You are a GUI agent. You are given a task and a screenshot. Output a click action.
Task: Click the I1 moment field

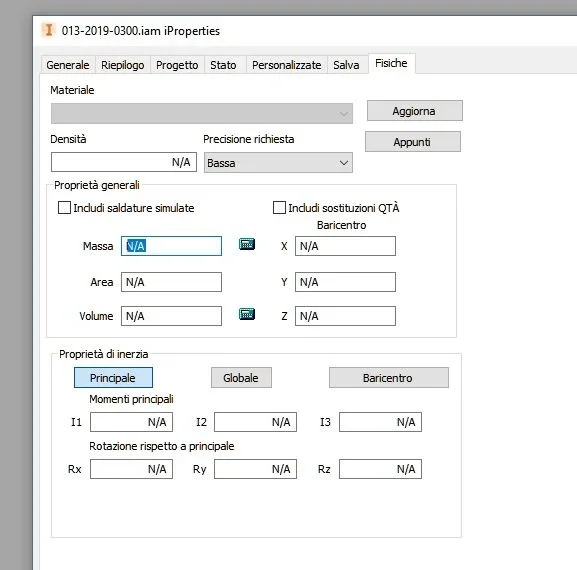pos(131,422)
